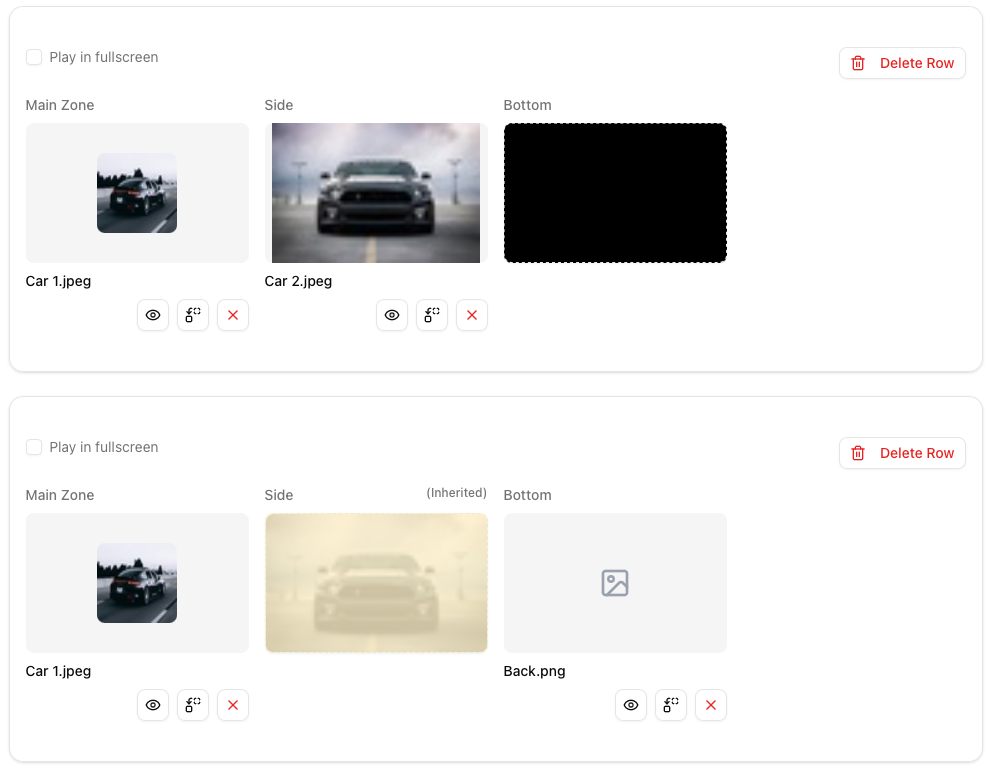Remove Car 1.jpeg from the first row
The image size is (993, 769).
click(233, 315)
